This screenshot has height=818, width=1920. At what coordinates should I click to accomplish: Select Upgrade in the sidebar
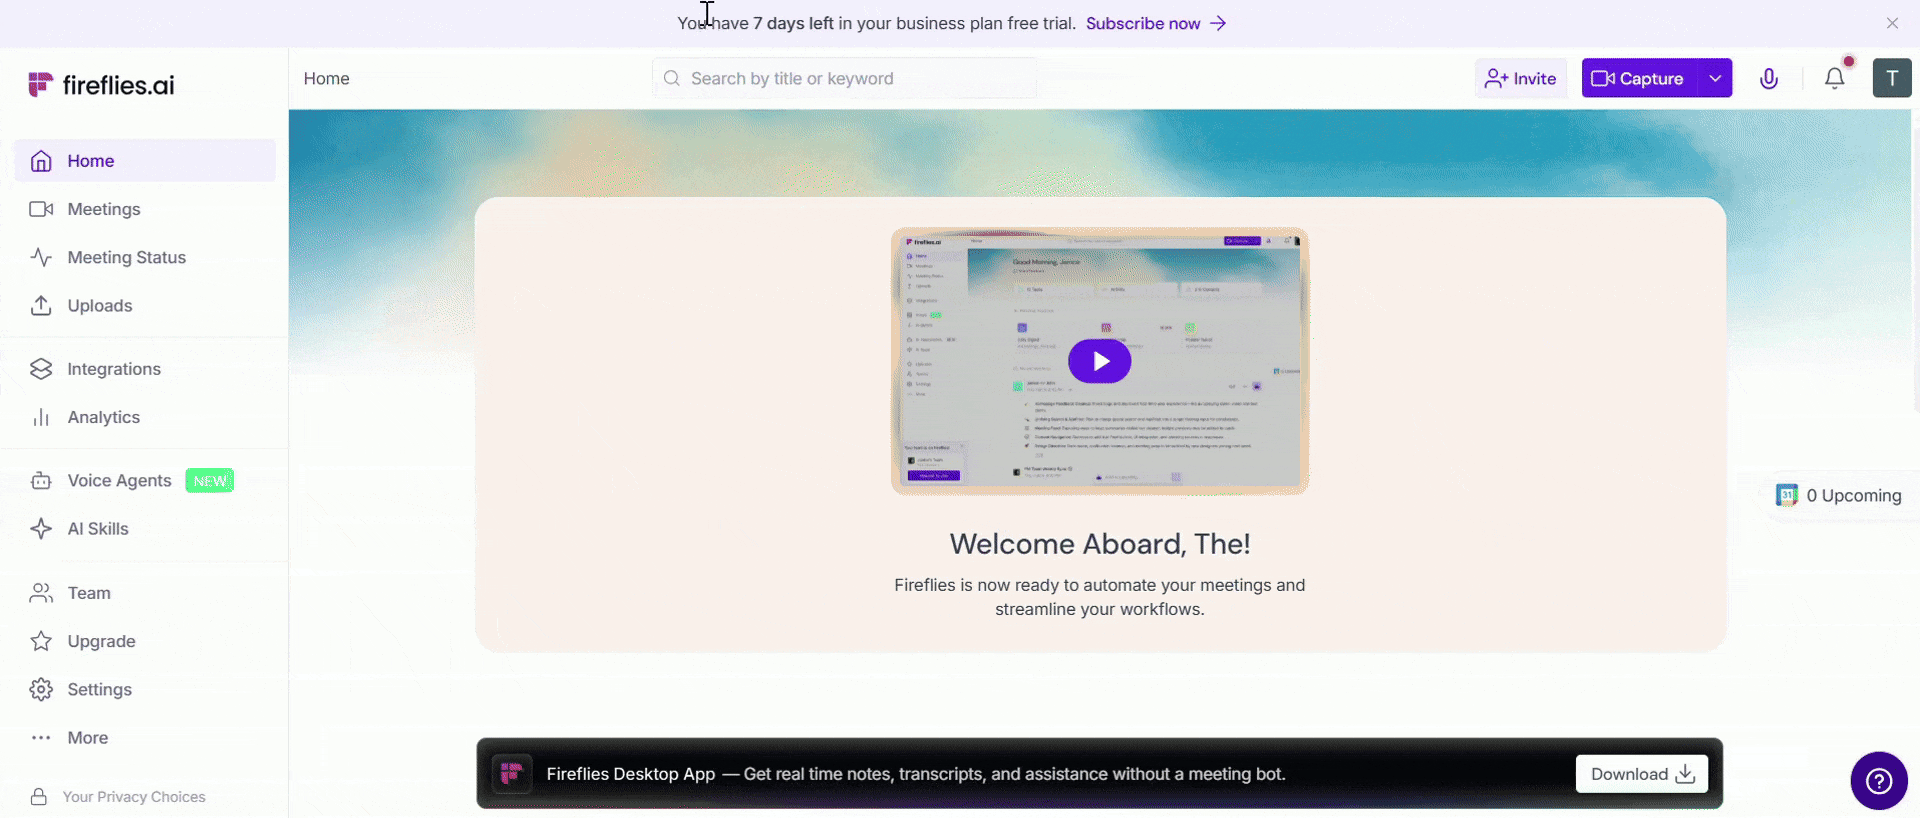[145, 641]
